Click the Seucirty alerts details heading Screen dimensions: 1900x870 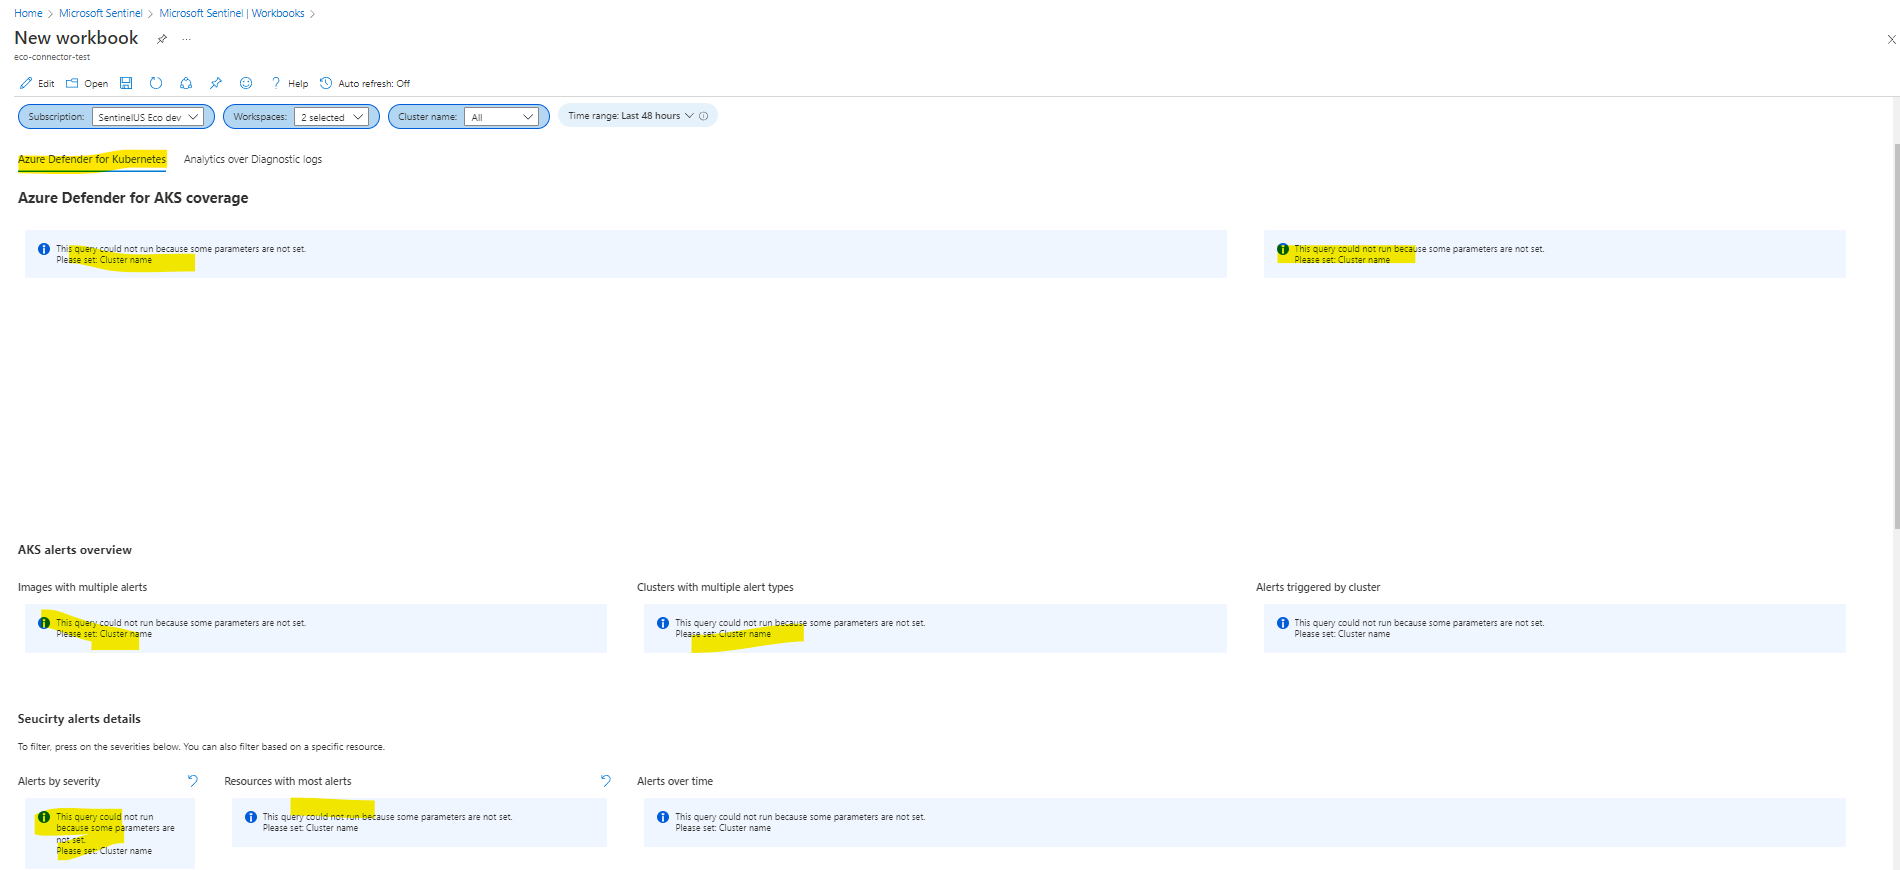(79, 719)
